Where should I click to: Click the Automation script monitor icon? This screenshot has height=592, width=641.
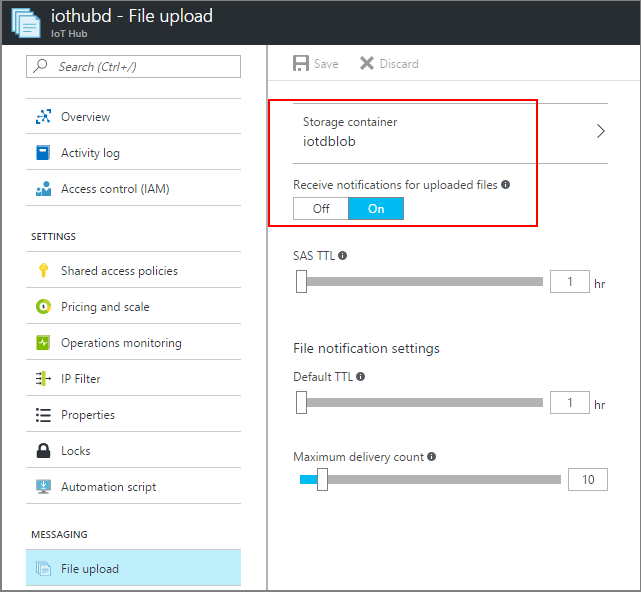click(43, 487)
